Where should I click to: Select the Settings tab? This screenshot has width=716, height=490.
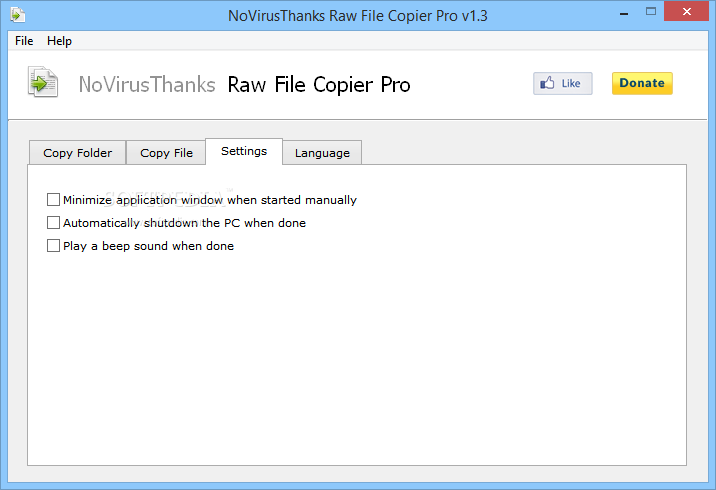244,151
